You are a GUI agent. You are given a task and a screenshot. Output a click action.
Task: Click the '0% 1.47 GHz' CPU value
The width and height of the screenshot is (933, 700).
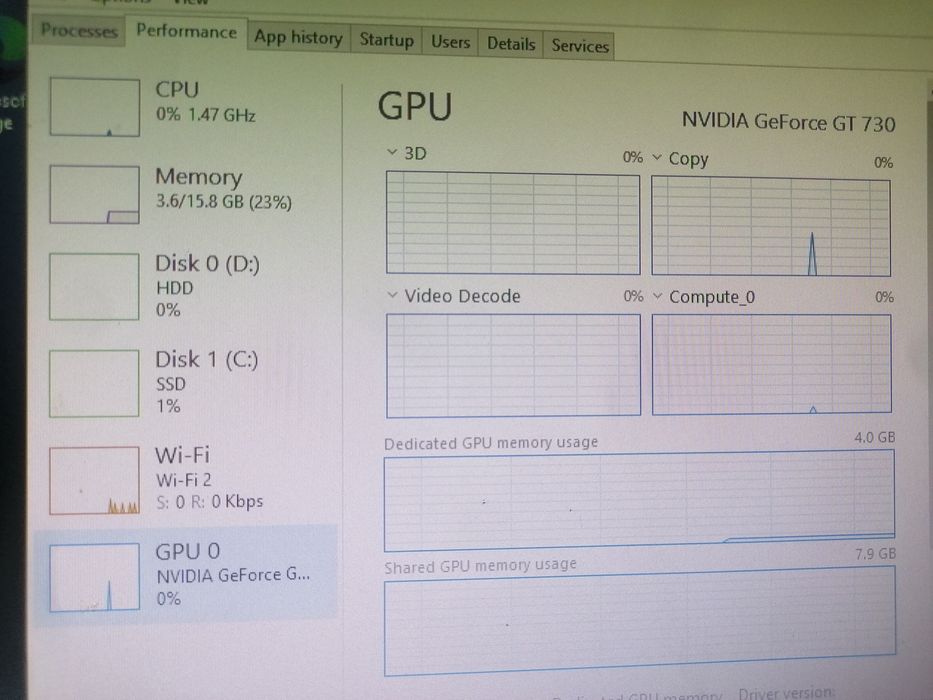206,114
